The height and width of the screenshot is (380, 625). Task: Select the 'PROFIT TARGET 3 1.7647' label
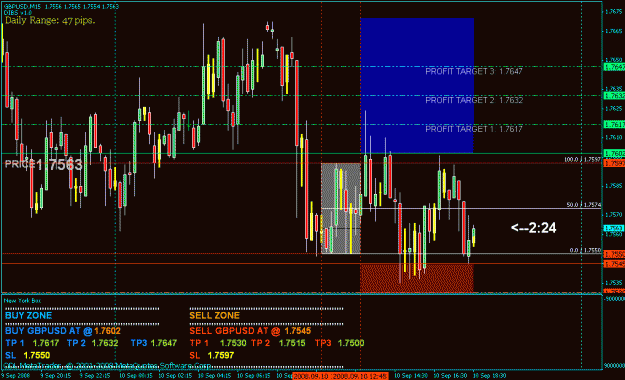point(474,71)
